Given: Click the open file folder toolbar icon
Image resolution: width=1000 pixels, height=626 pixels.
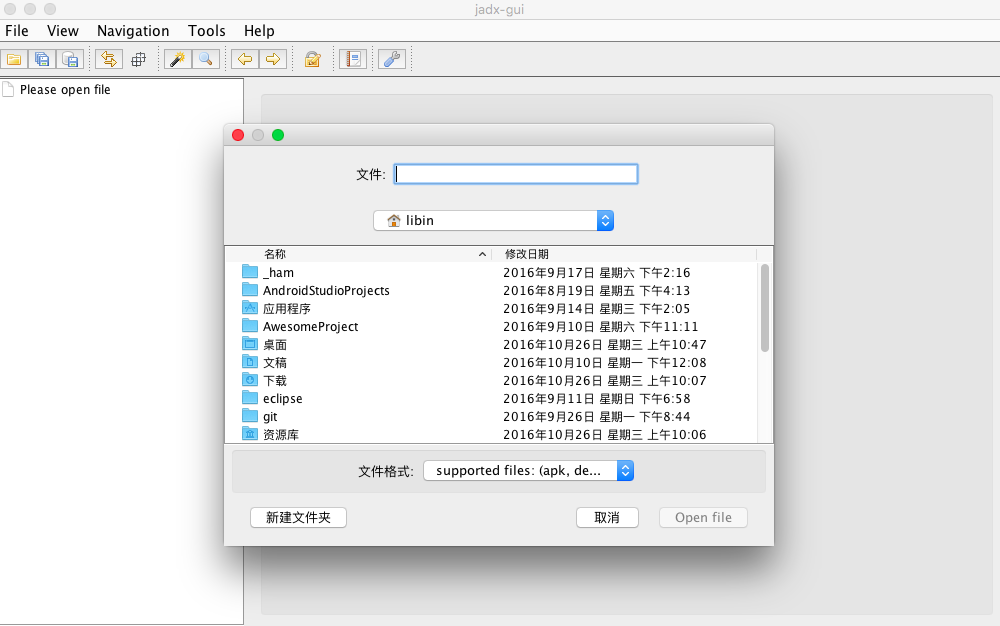Looking at the screenshot, I should coord(14,59).
